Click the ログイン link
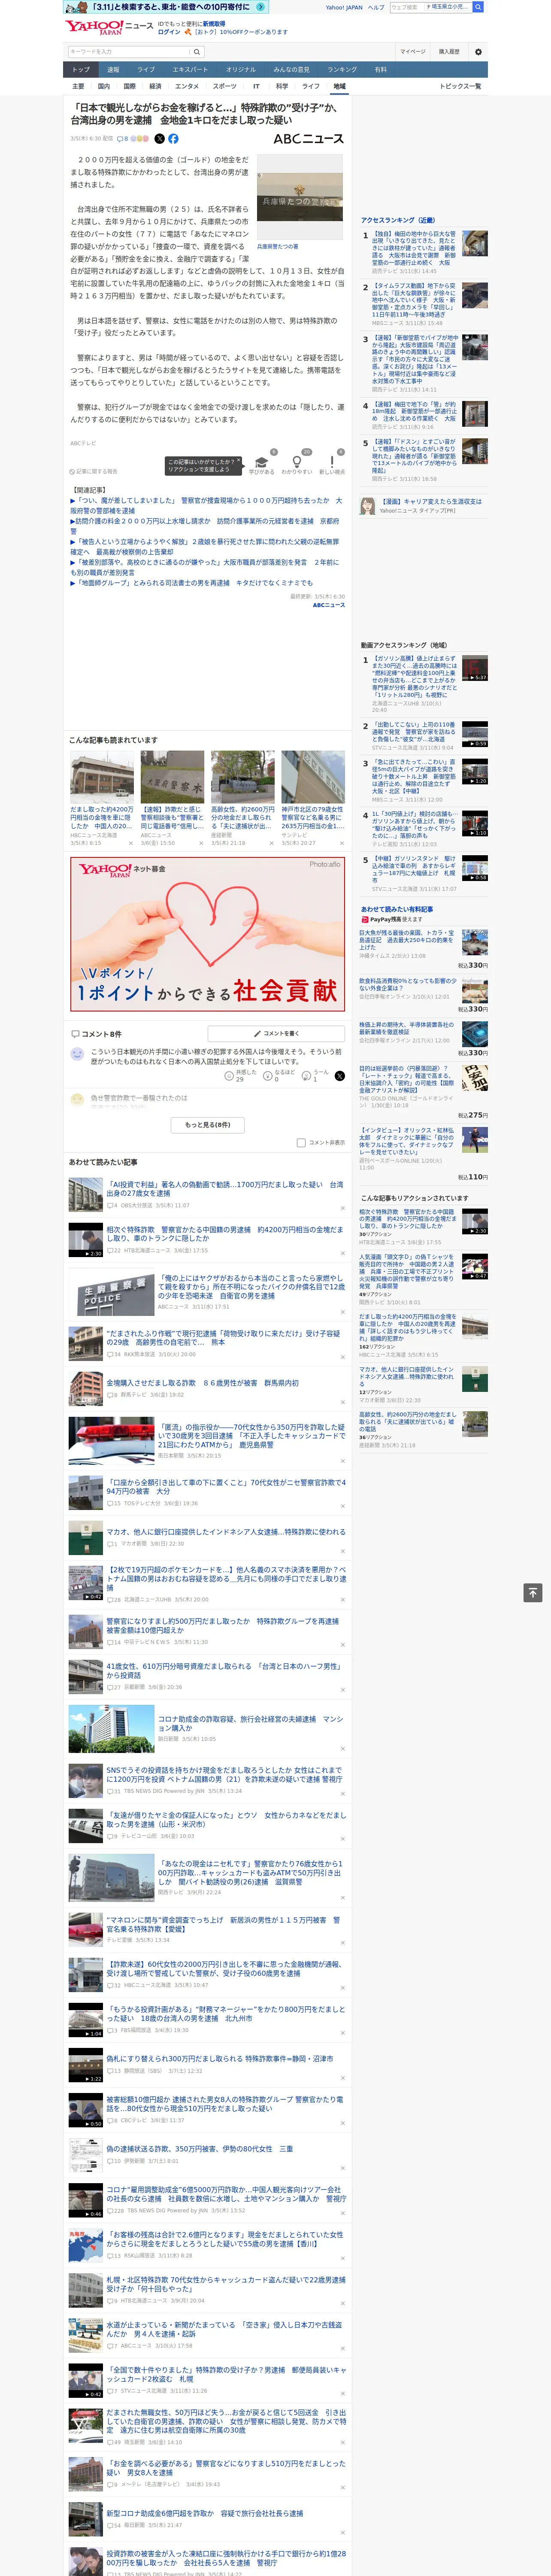The height and width of the screenshot is (2576, 551). pyautogui.click(x=169, y=32)
